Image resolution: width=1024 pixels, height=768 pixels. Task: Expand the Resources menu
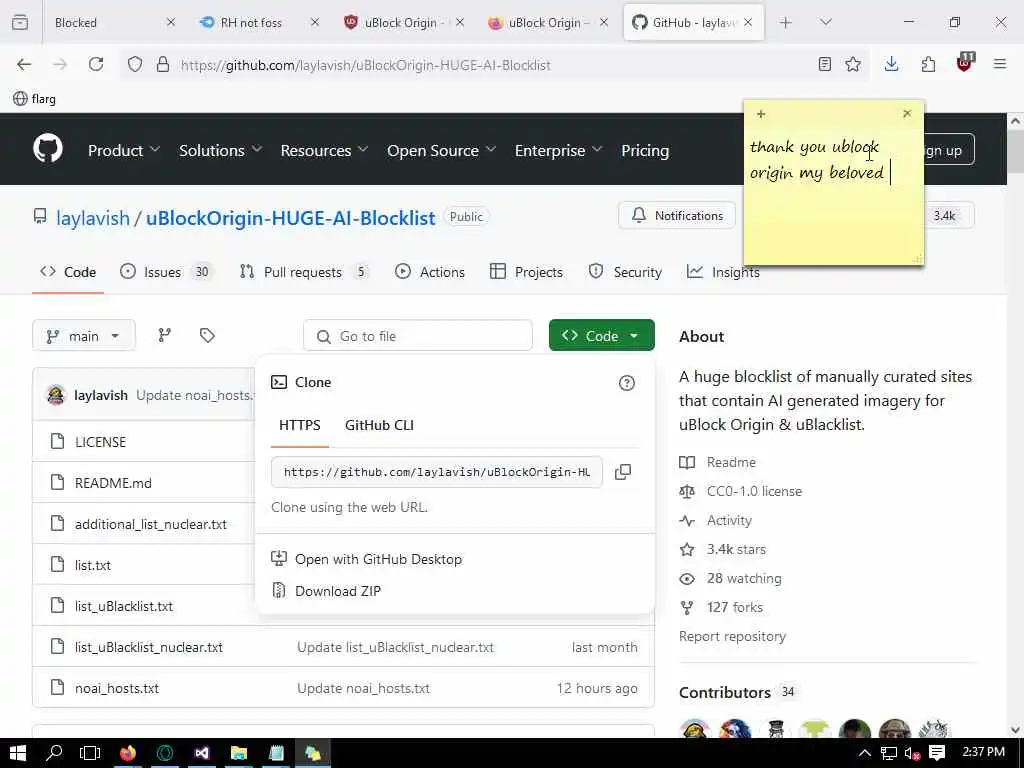(325, 150)
